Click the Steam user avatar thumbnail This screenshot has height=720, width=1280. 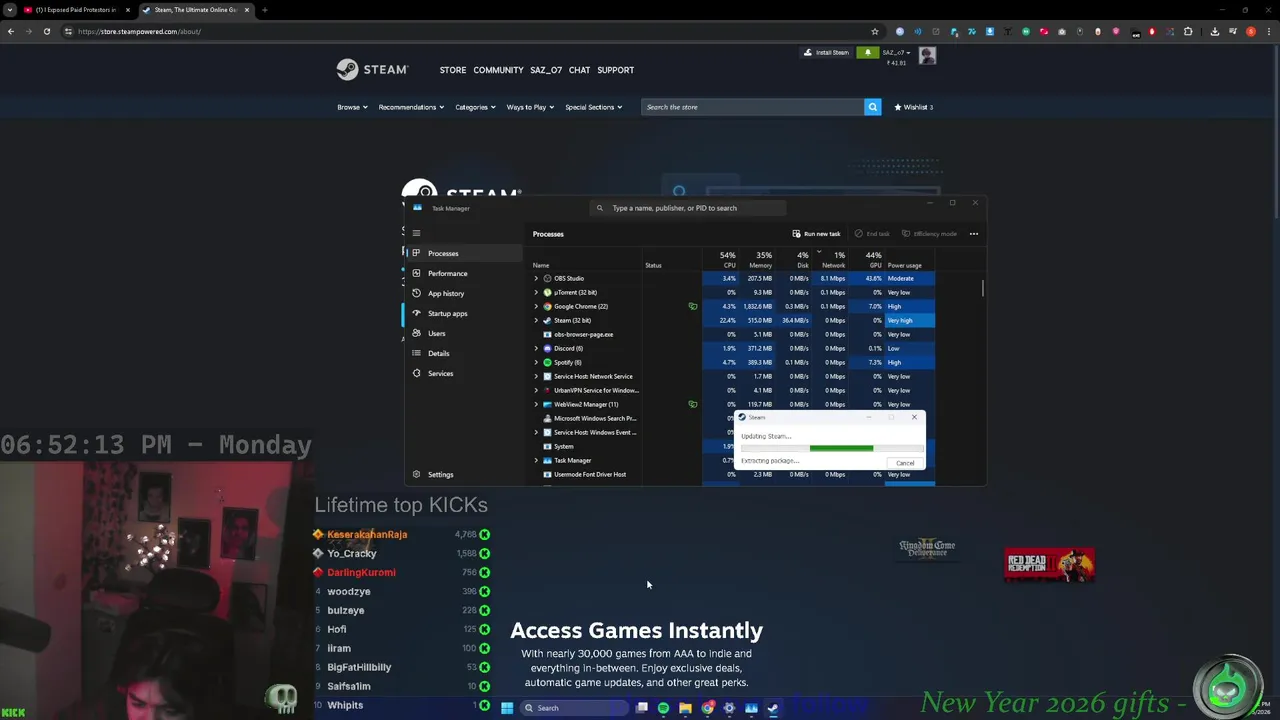point(927,56)
